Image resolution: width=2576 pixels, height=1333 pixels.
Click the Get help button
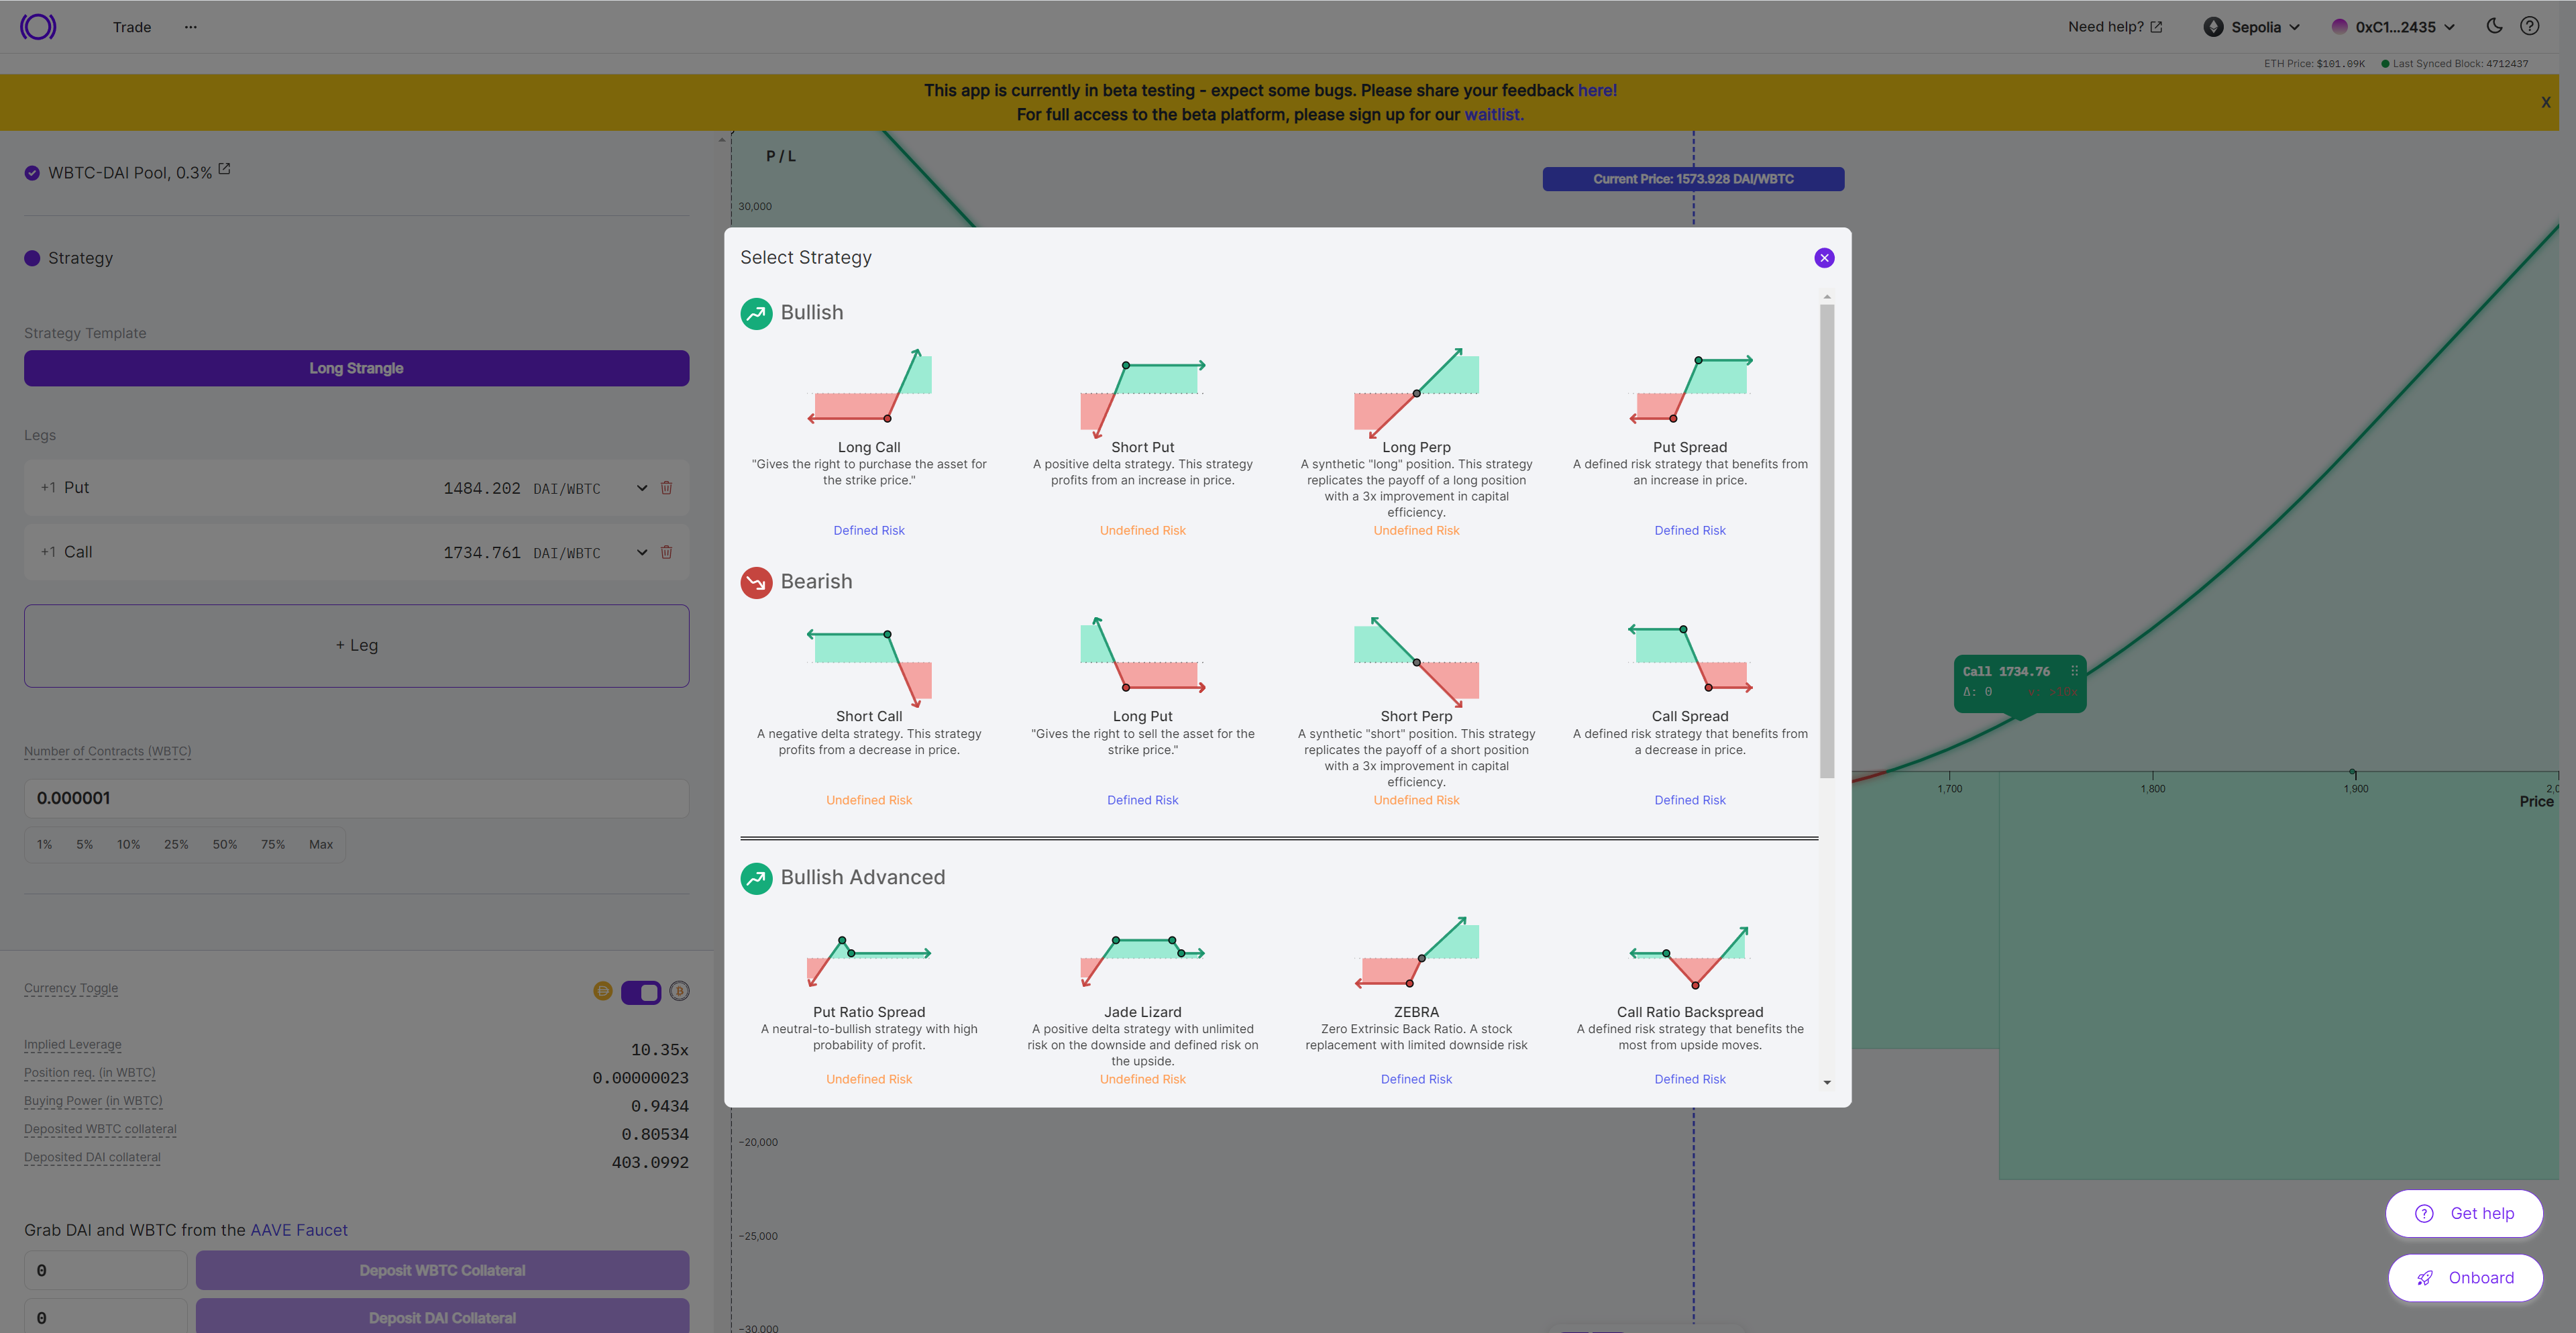point(2464,1213)
